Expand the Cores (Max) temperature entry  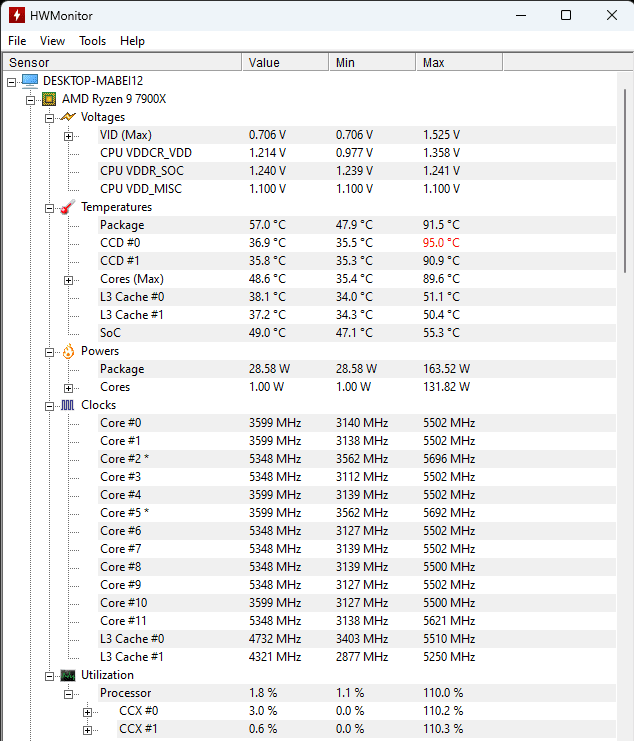69,280
